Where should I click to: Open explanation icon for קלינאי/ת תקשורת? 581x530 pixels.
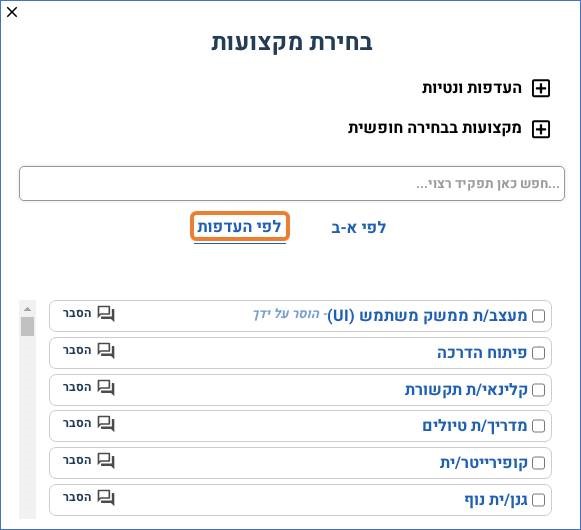pyautogui.click(x=106, y=387)
